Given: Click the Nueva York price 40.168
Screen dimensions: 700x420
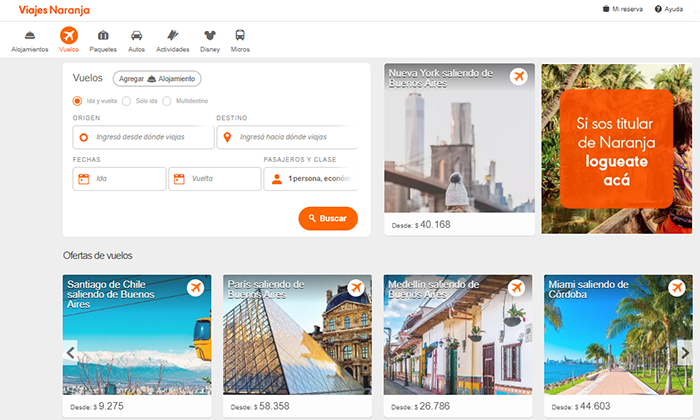Looking at the screenshot, I should (435, 225).
